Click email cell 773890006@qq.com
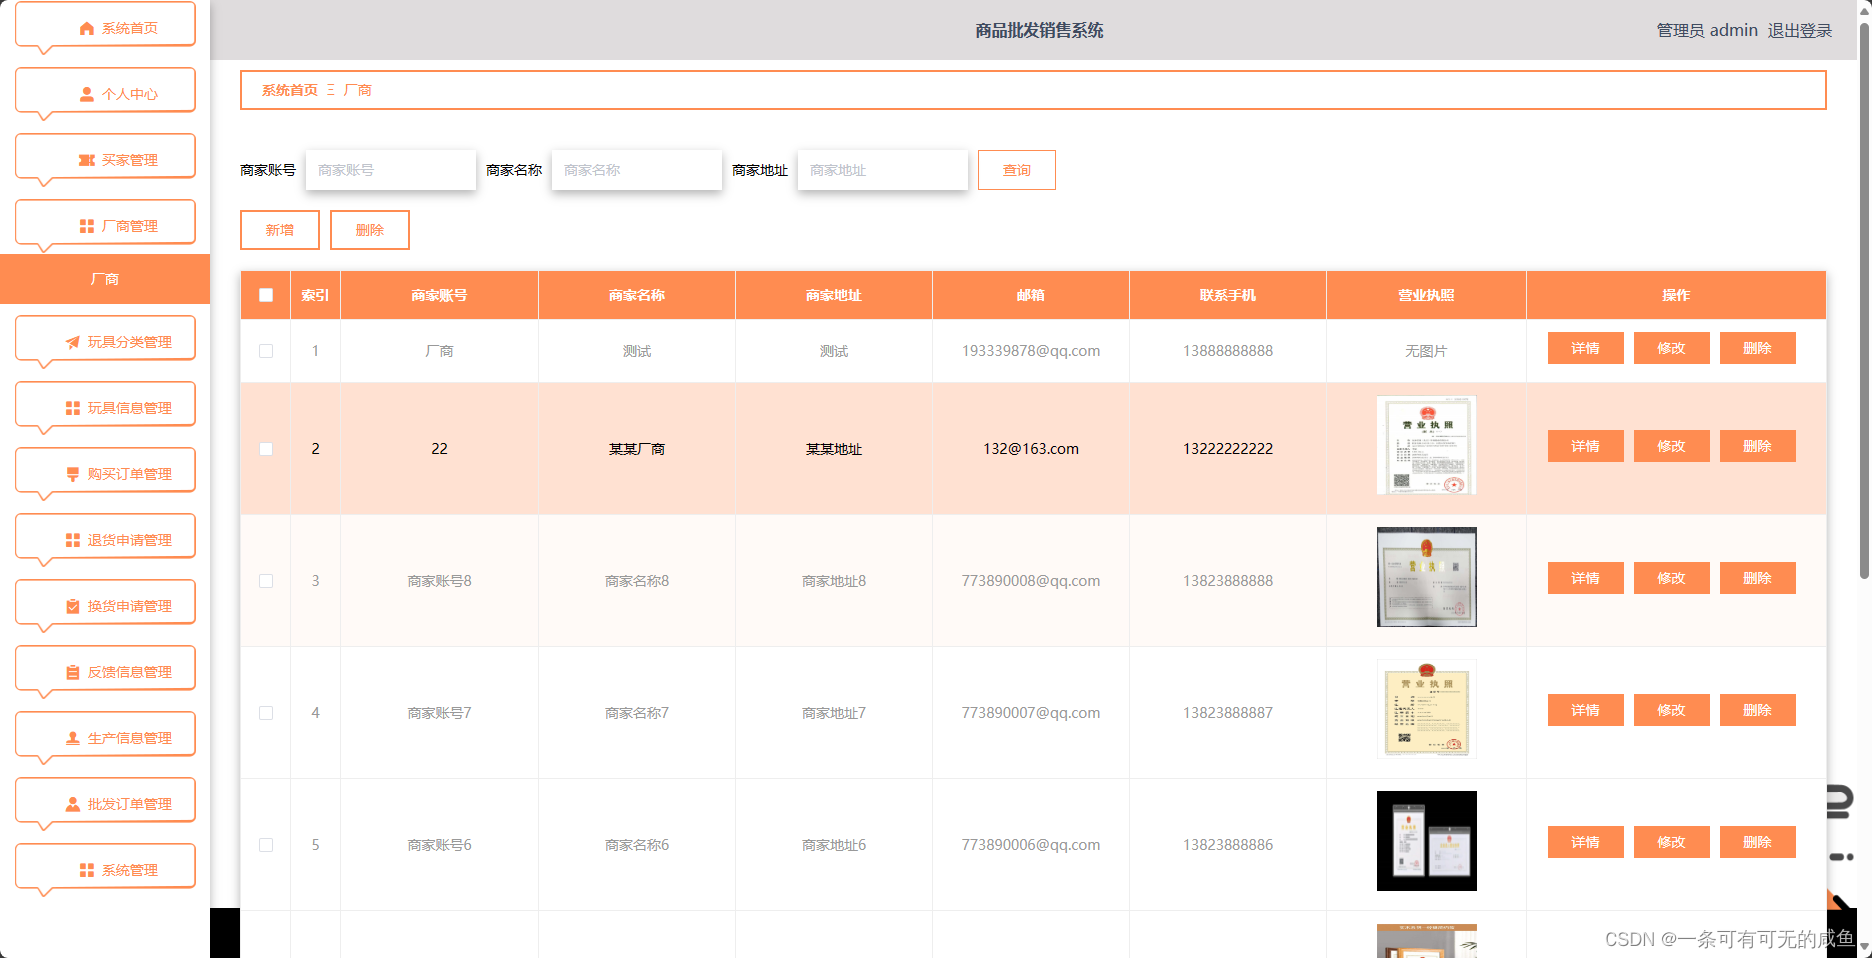 click(x=1031, y=845)
